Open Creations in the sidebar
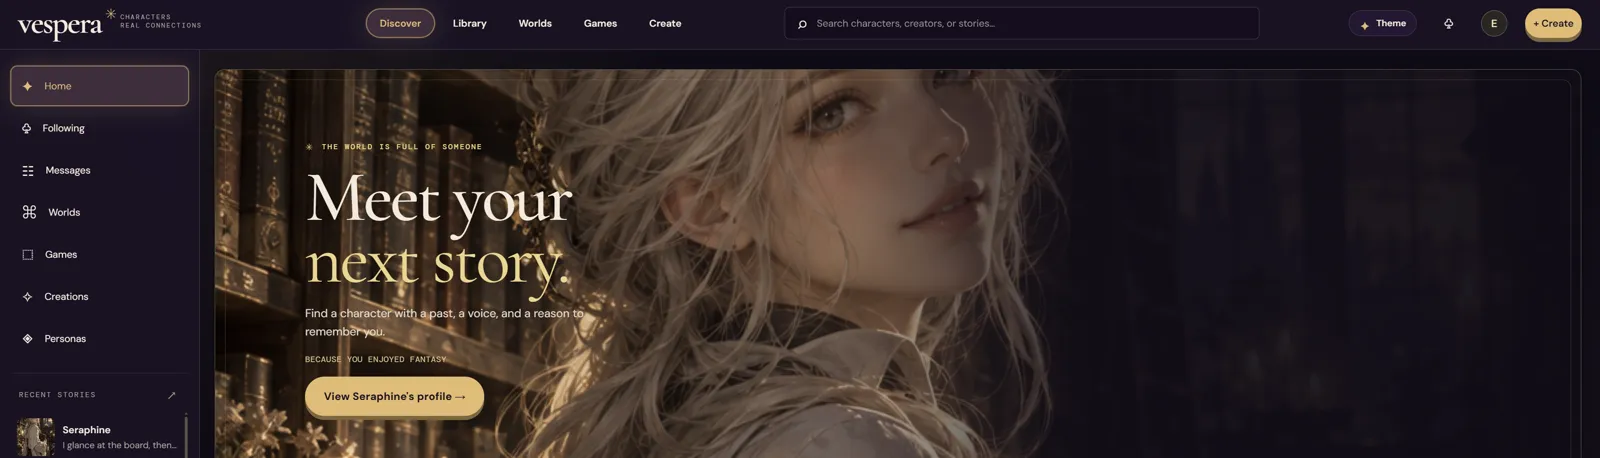Image resolution: width=1600 pixels, height=458 pixels. click(99, 296)
